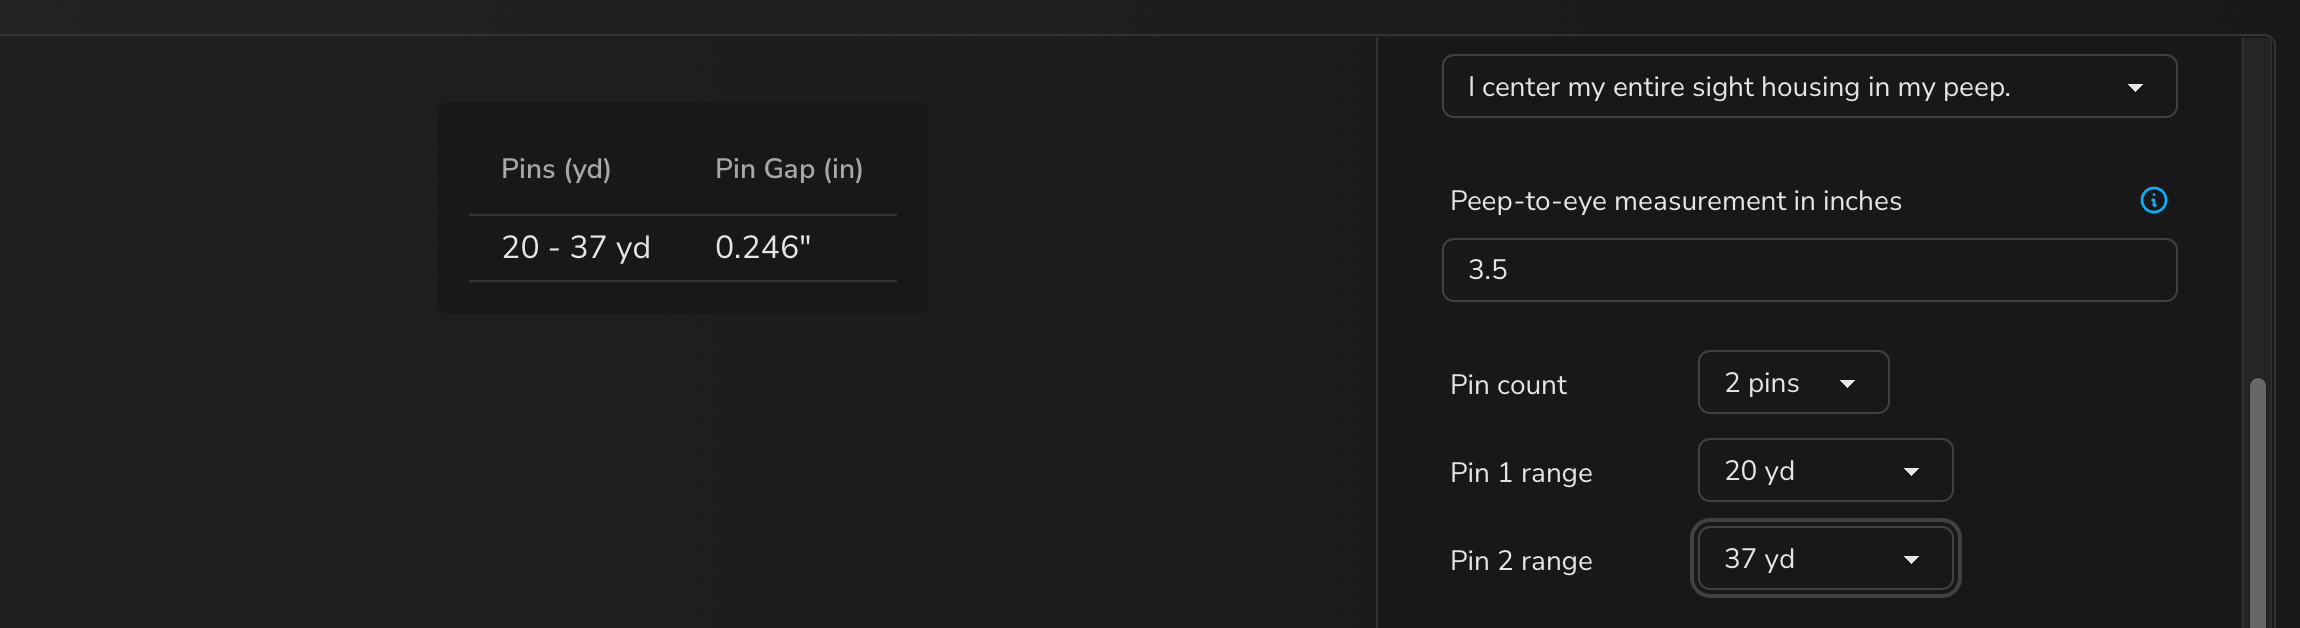The image size is (2300, 628).
Task: Click the caret beside 2 pins
Action: [x=1847, y=384]
